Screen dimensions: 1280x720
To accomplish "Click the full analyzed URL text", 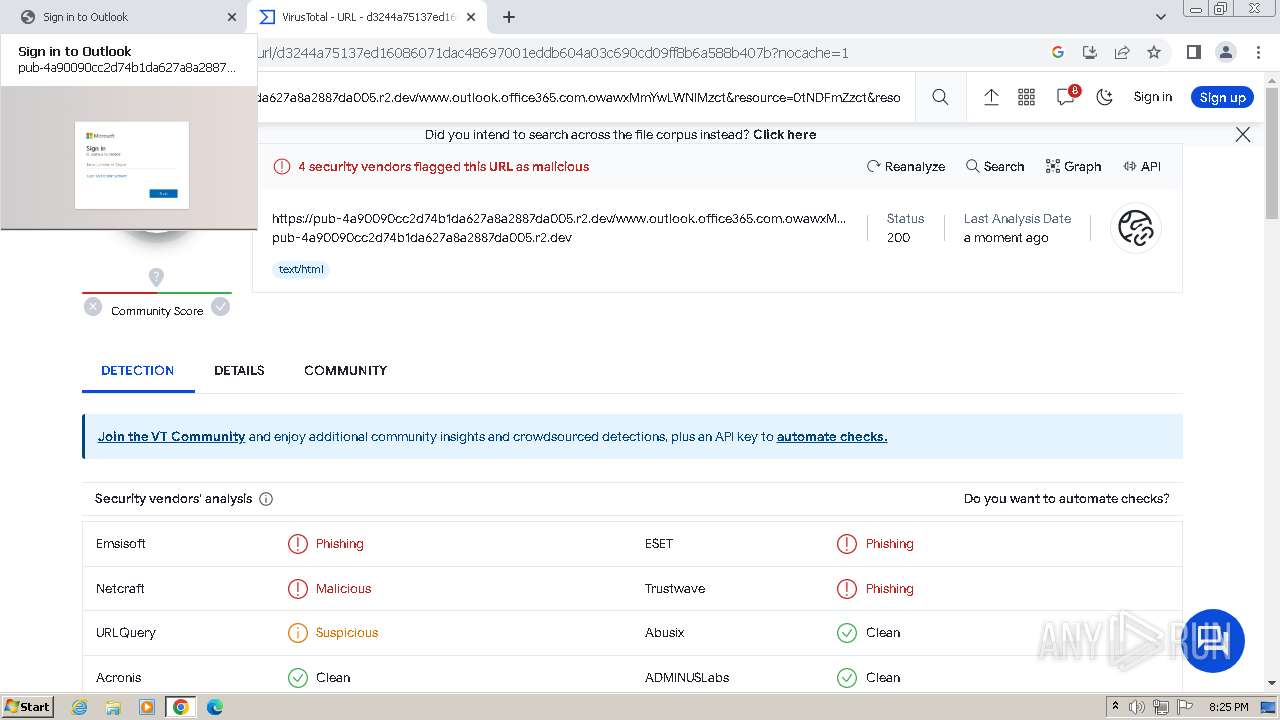I will [559, 218].
